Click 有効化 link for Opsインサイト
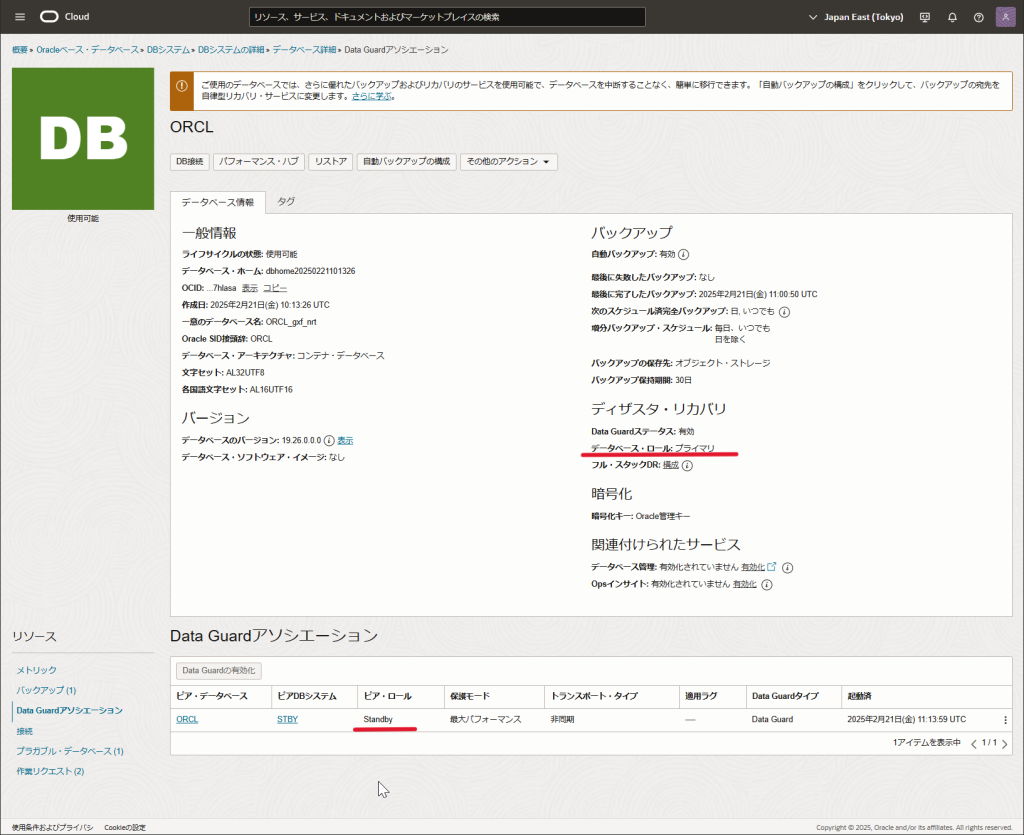 744,584
